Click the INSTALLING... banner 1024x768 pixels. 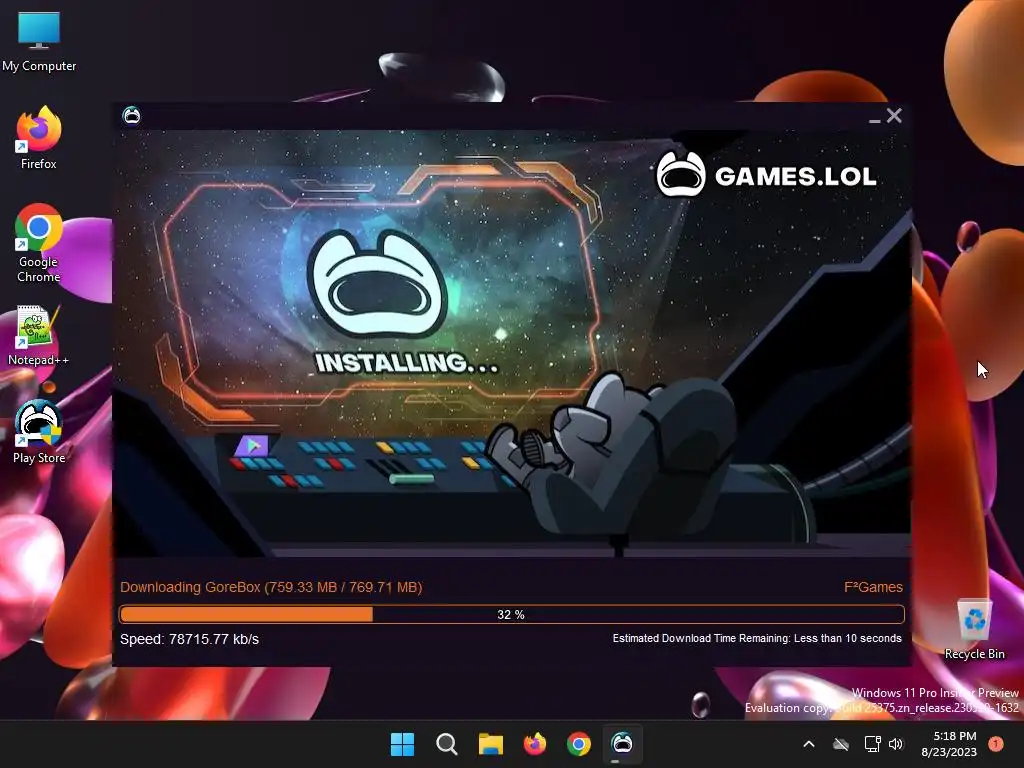point(406,363)
